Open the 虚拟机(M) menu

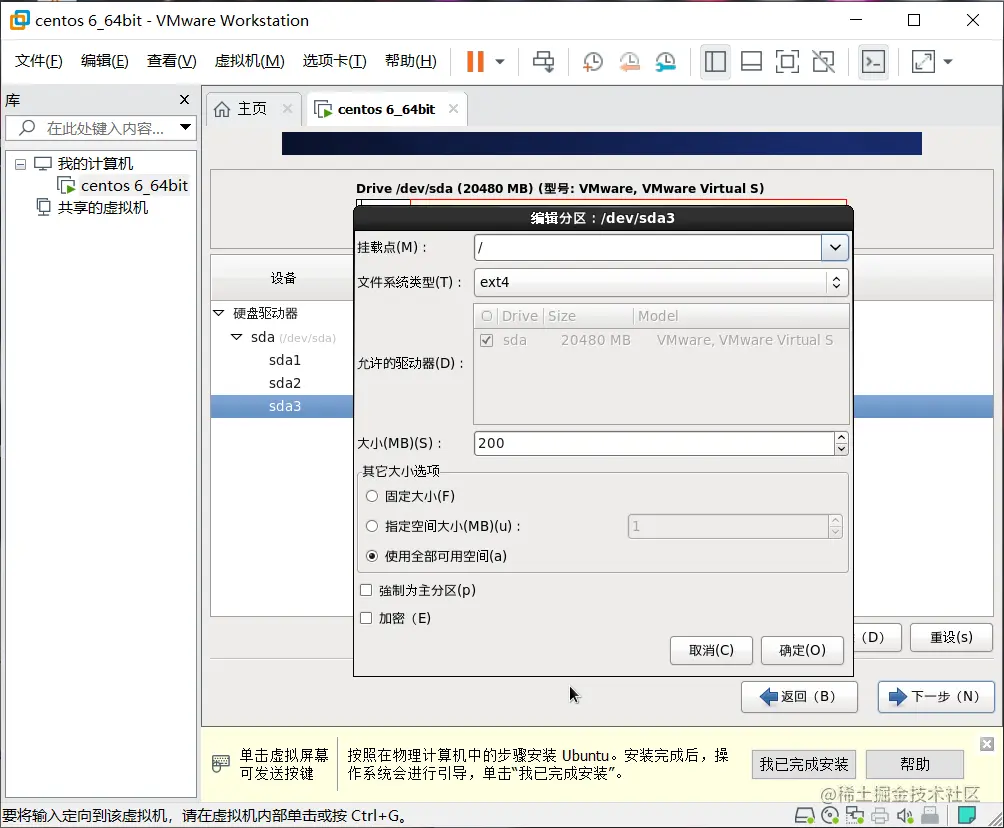tap(249, 61)
